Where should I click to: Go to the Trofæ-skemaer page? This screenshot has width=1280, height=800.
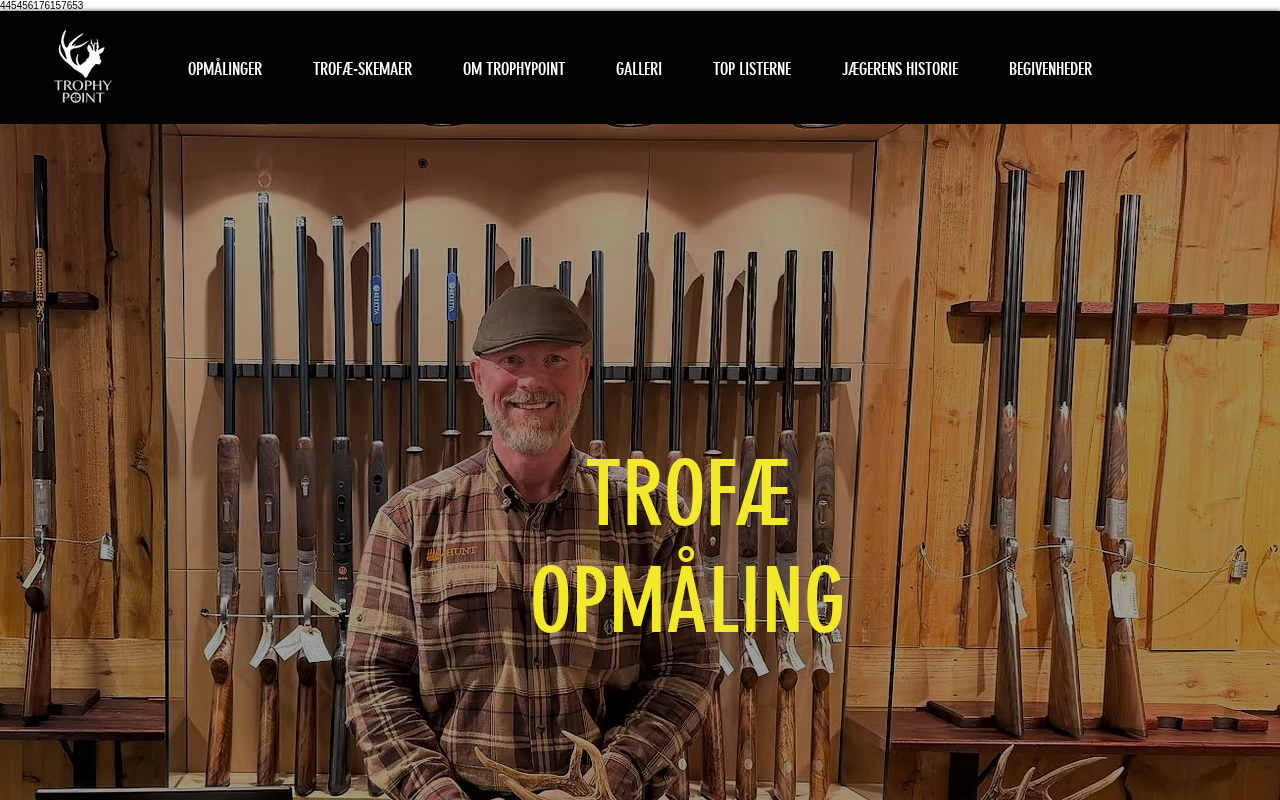click(362, 69)
